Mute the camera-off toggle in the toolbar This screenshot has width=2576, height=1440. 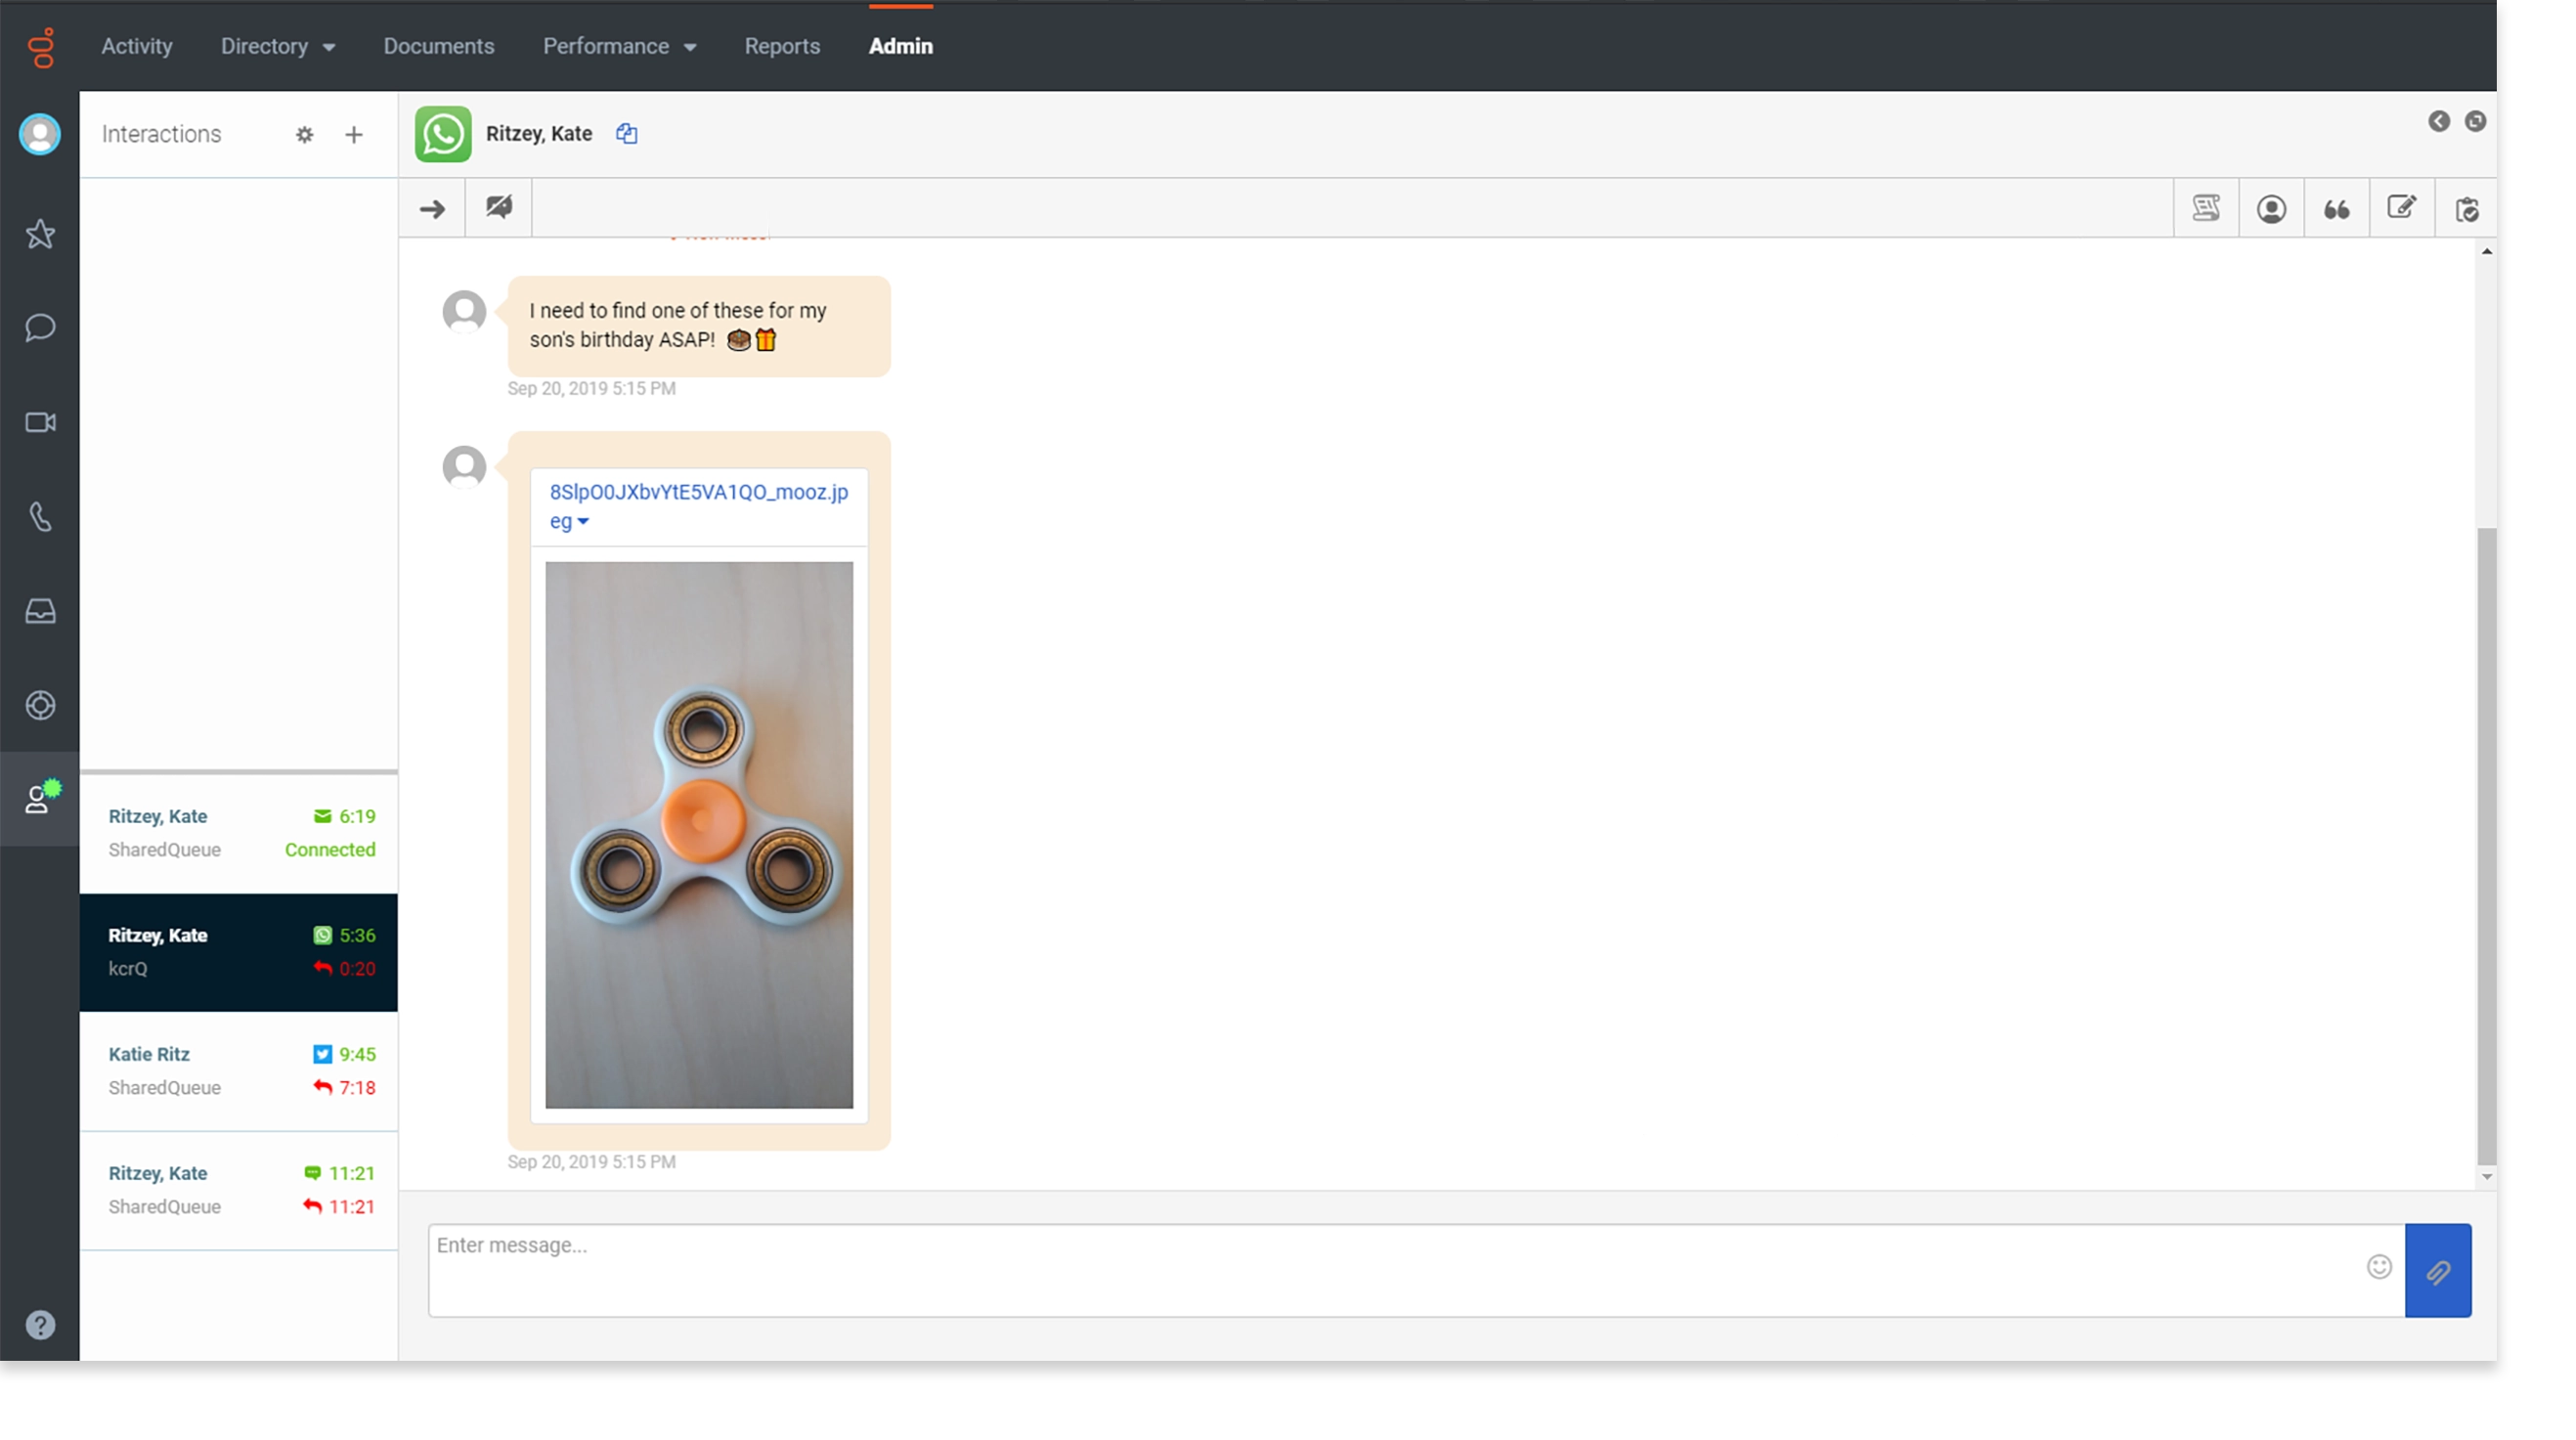click(497, 208)
